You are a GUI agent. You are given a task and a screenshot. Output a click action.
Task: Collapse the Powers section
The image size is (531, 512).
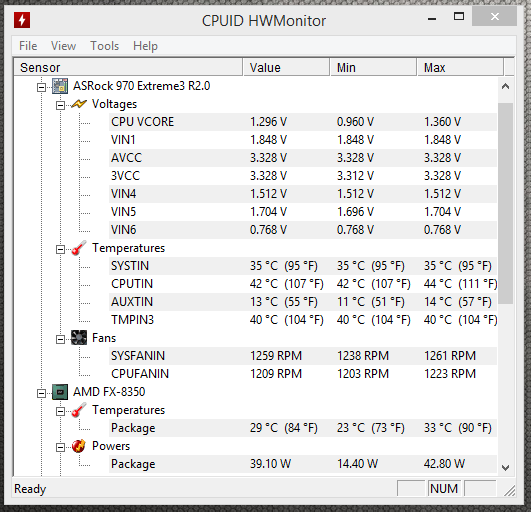click(x=60, y=447)
